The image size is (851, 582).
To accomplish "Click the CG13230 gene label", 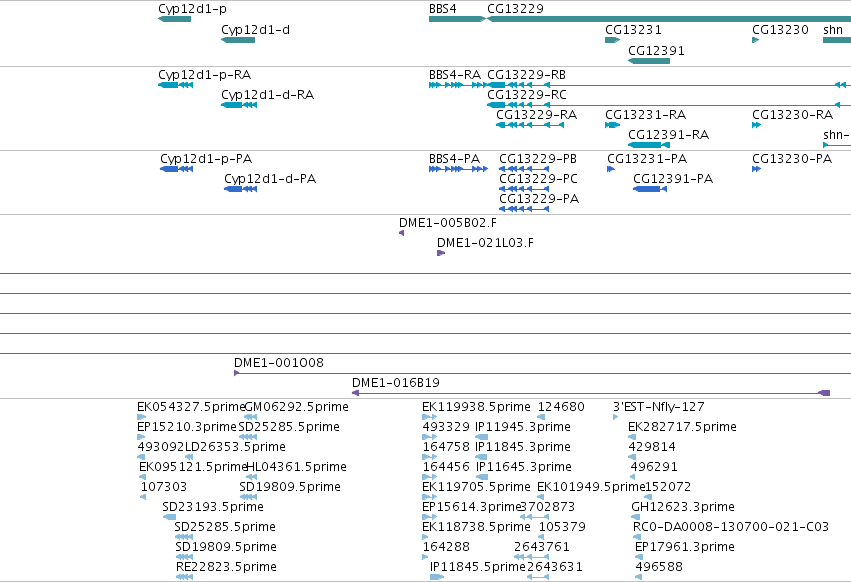I will (x=780, y=30).
